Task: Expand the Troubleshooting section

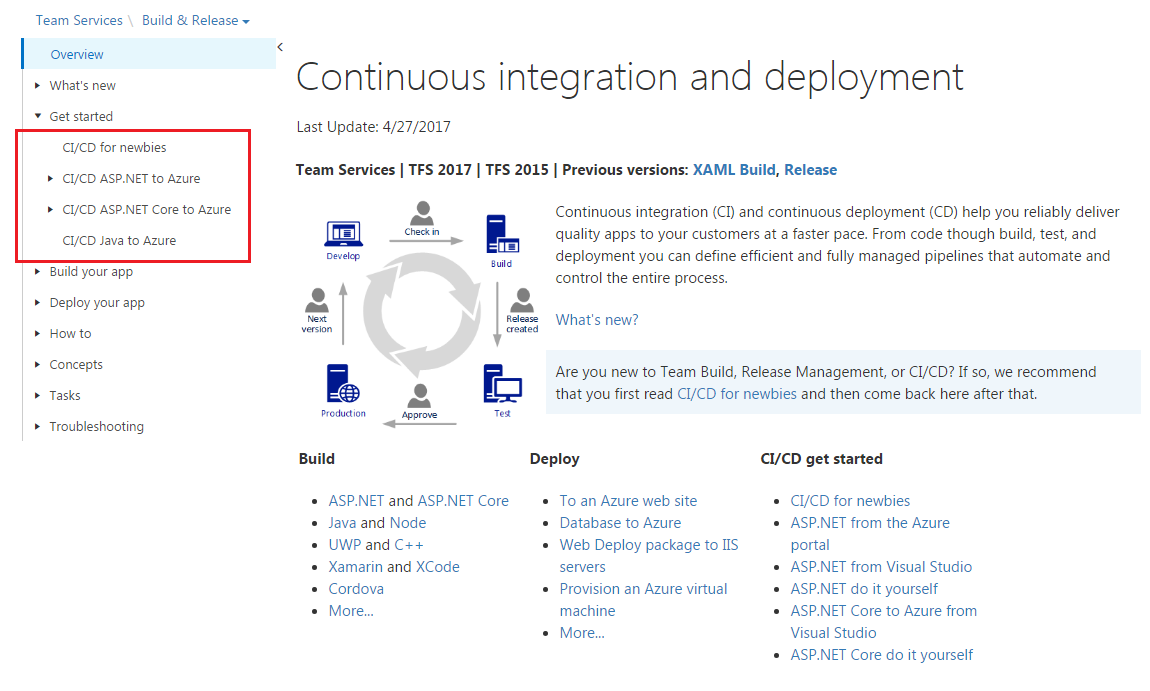Action: (x=38, y=426)
